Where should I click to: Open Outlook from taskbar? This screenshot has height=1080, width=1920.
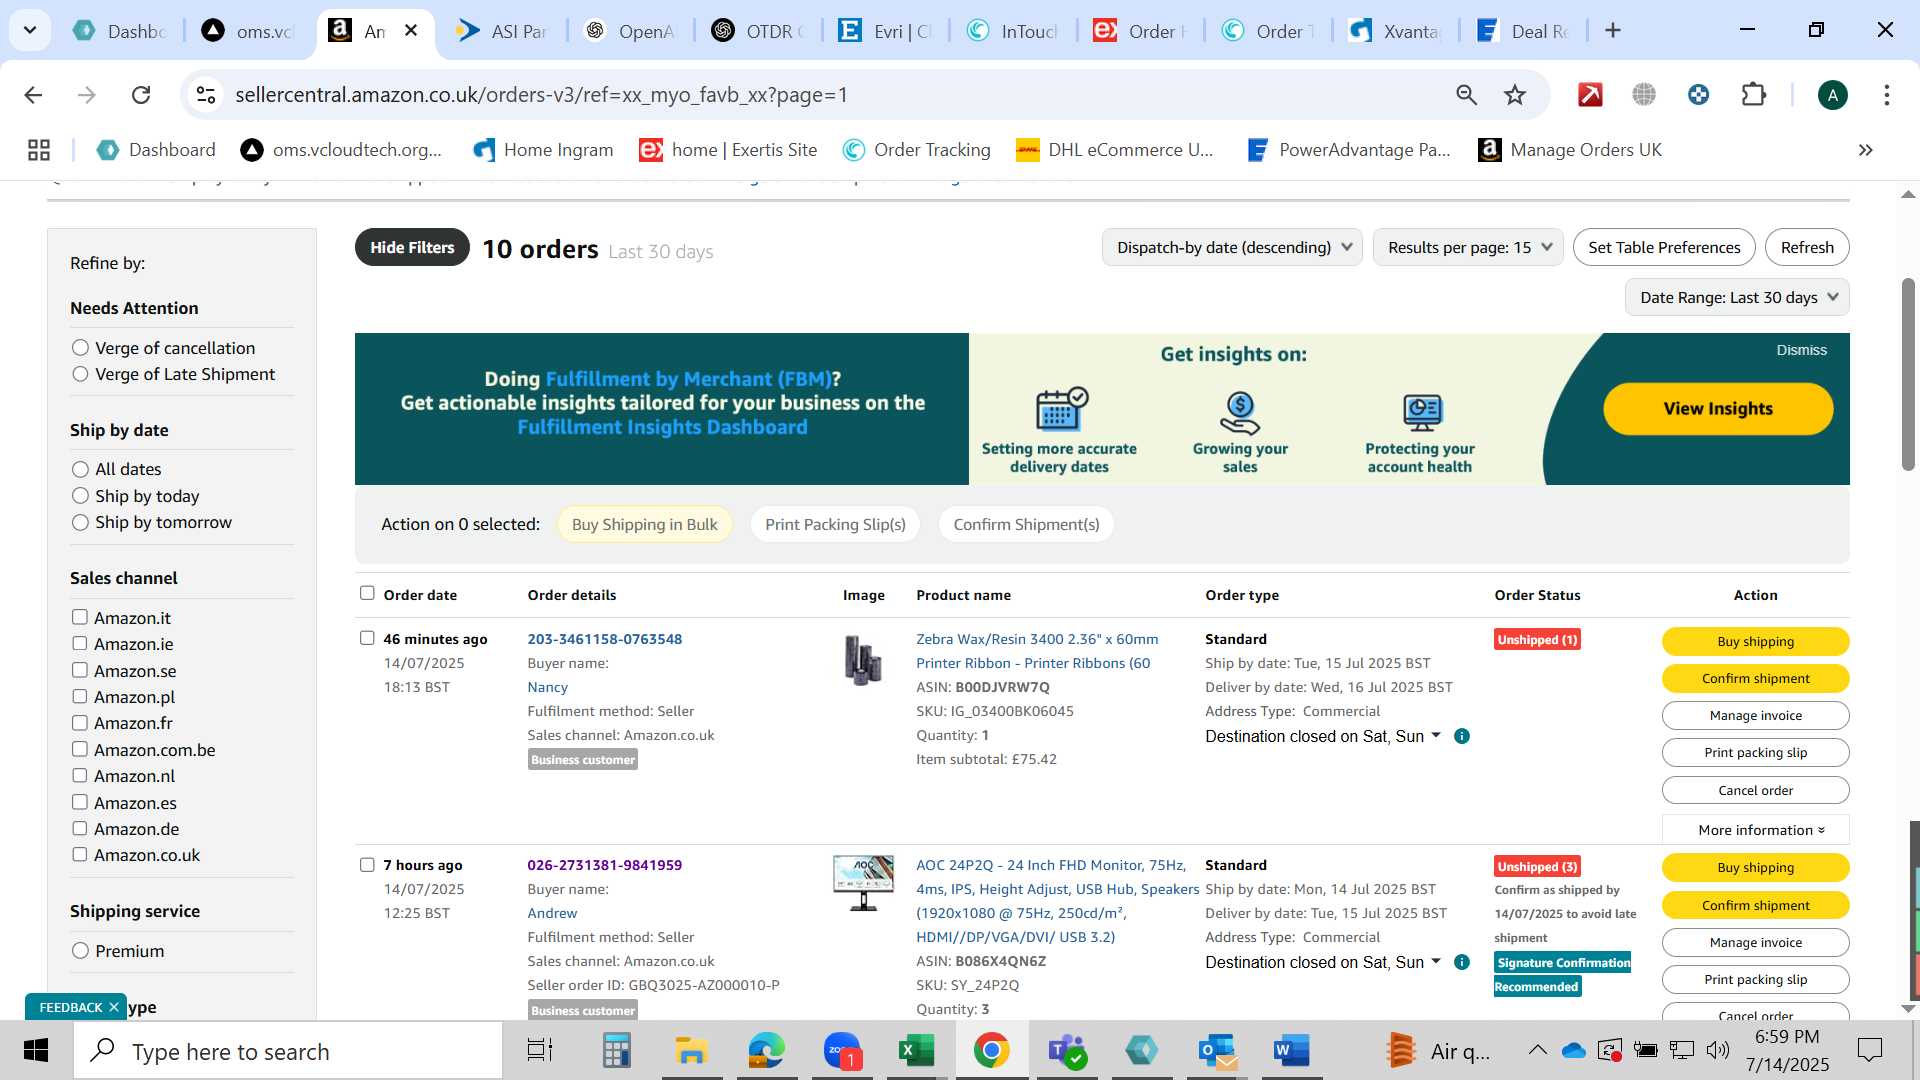1217,1051
